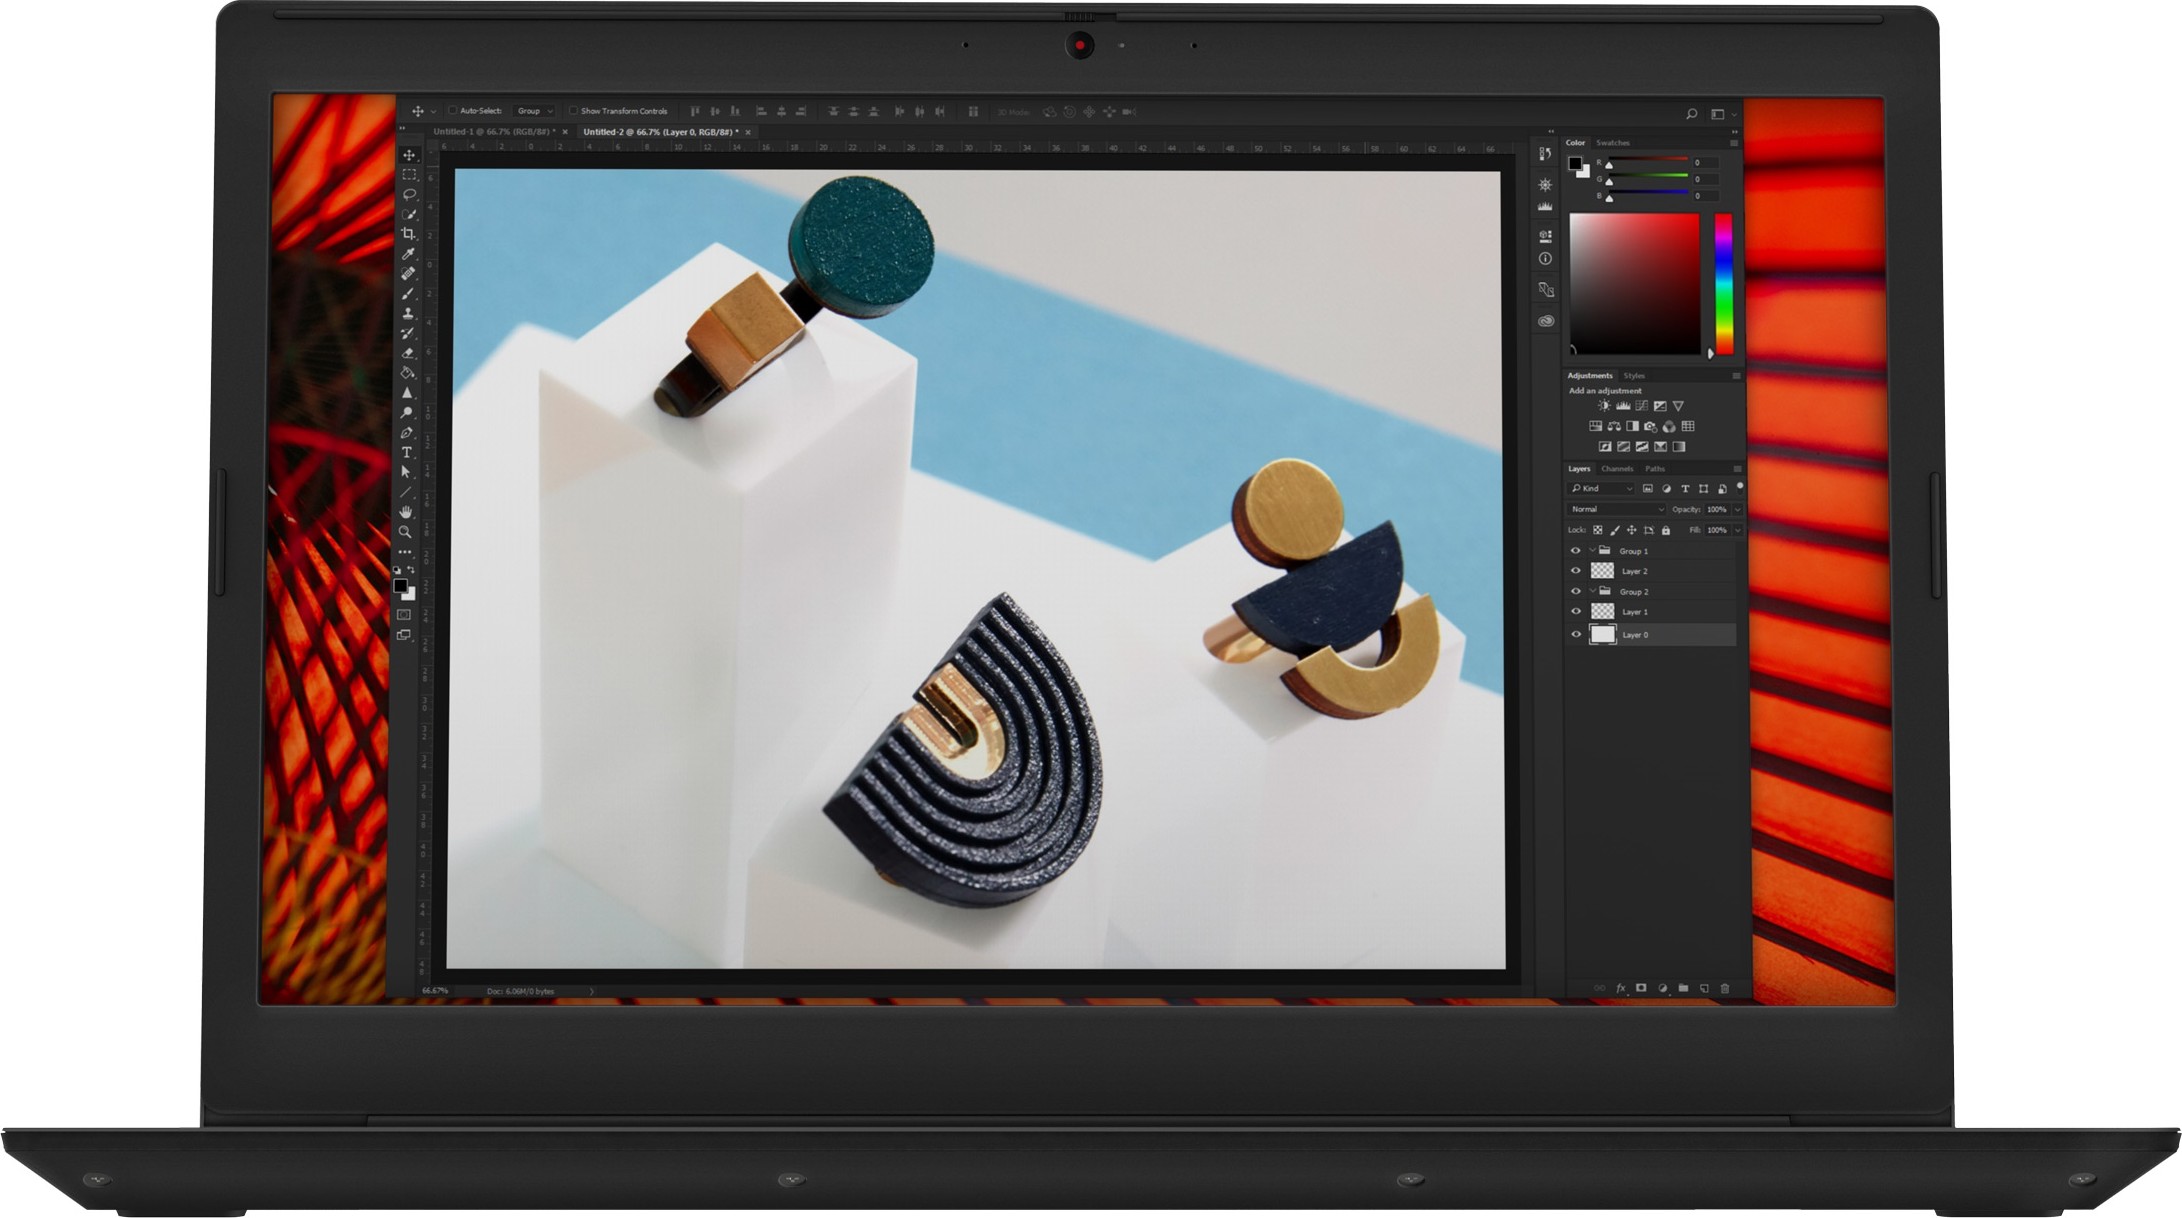Screen dimensions: 2182x1218
Task: Click the delete layer trash icon
Action: pos(1724,988)
